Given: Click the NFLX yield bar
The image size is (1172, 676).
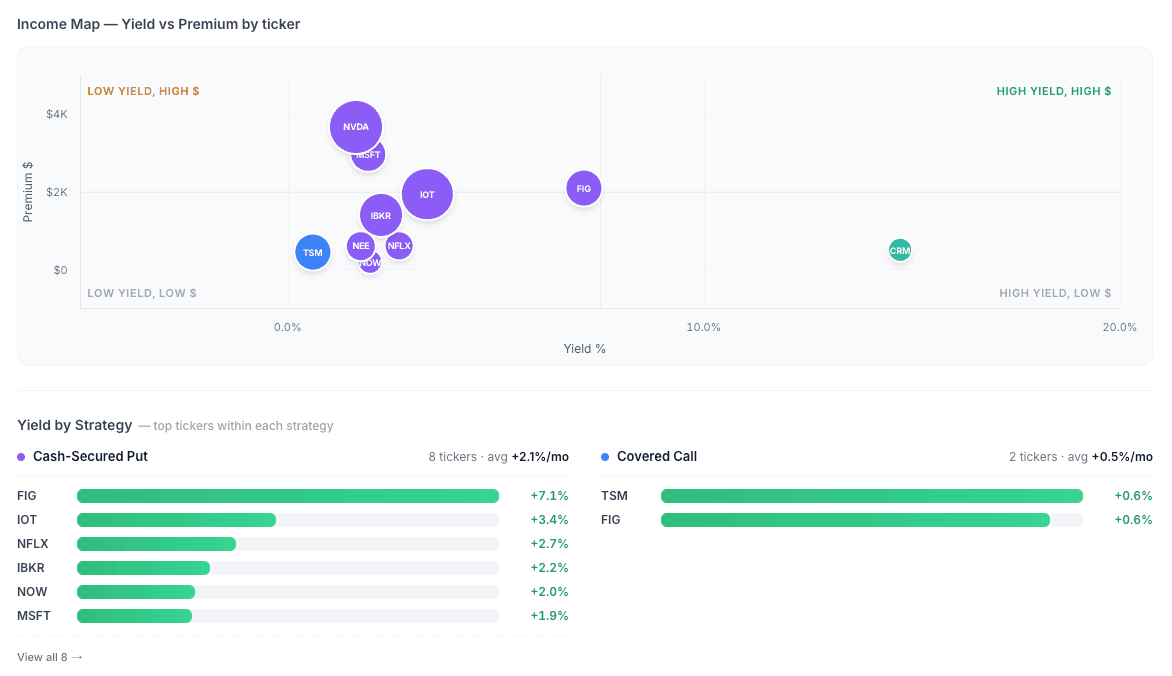Looking at the screenshot, I should 288,544.
